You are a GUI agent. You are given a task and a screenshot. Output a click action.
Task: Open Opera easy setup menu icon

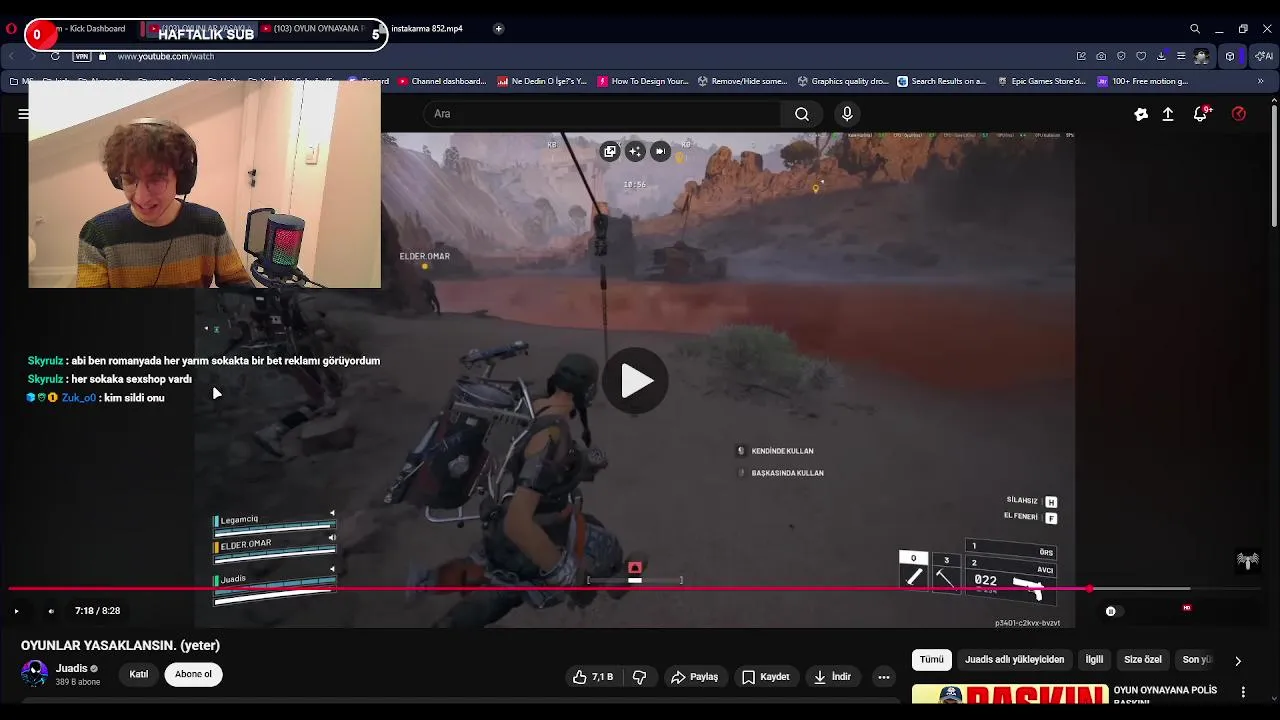click(x=1181, y=56)
